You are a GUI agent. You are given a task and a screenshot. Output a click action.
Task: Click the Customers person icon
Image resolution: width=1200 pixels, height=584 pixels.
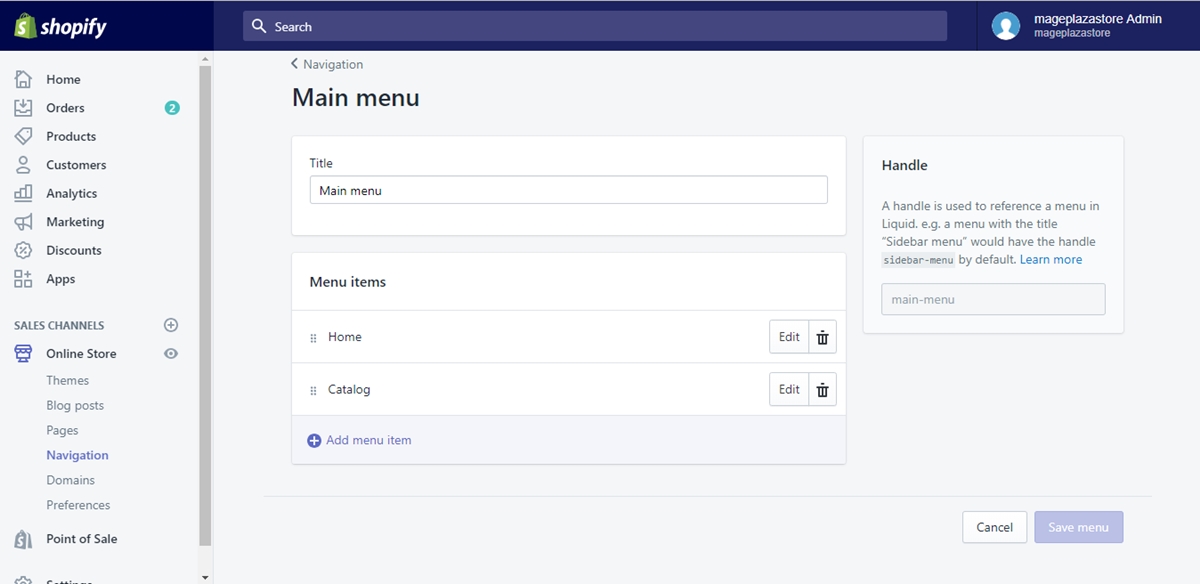(23, 165)
